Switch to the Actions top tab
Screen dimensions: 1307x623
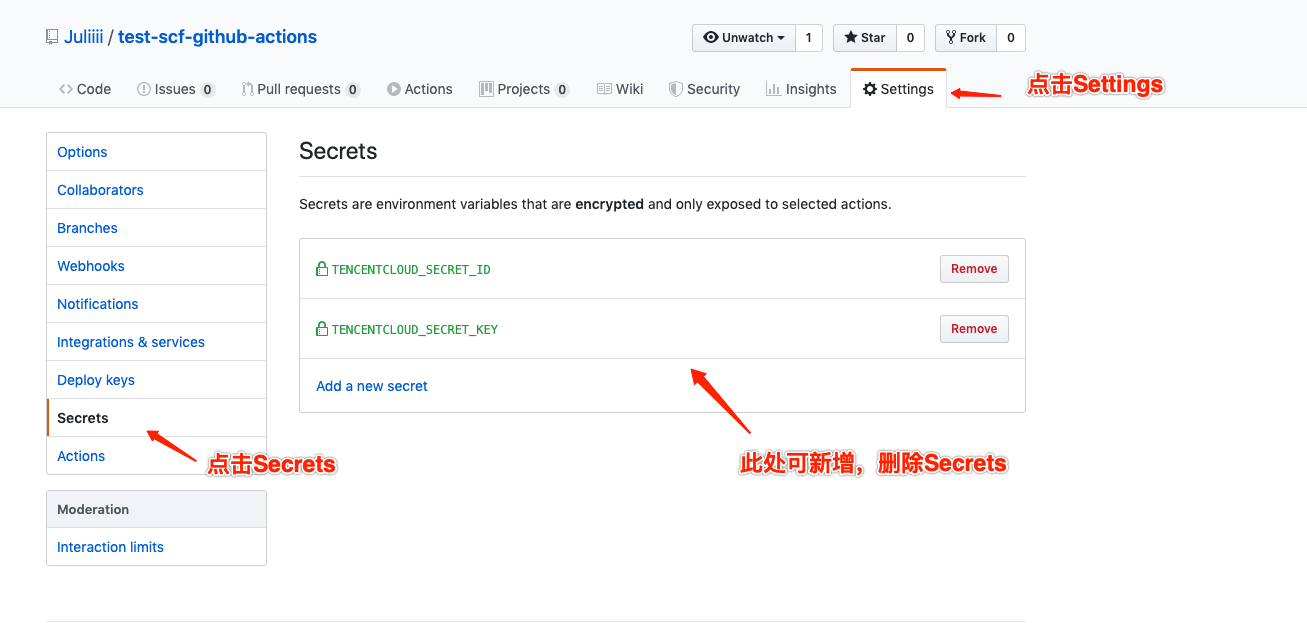click(420, 89)
